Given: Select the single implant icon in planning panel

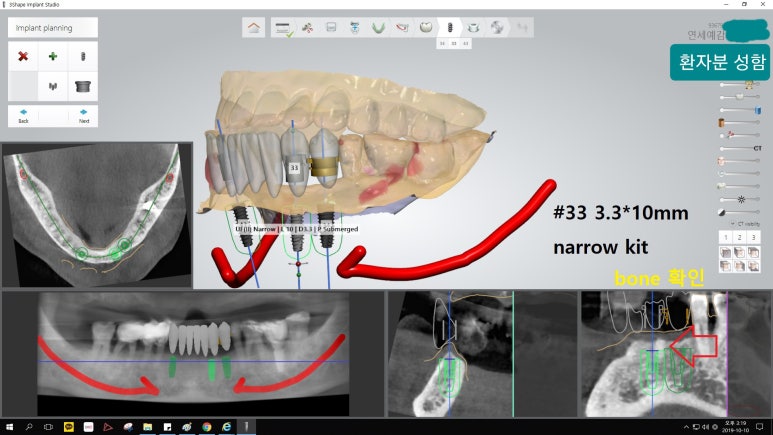Looking at the screenshot, I should 83,57.
